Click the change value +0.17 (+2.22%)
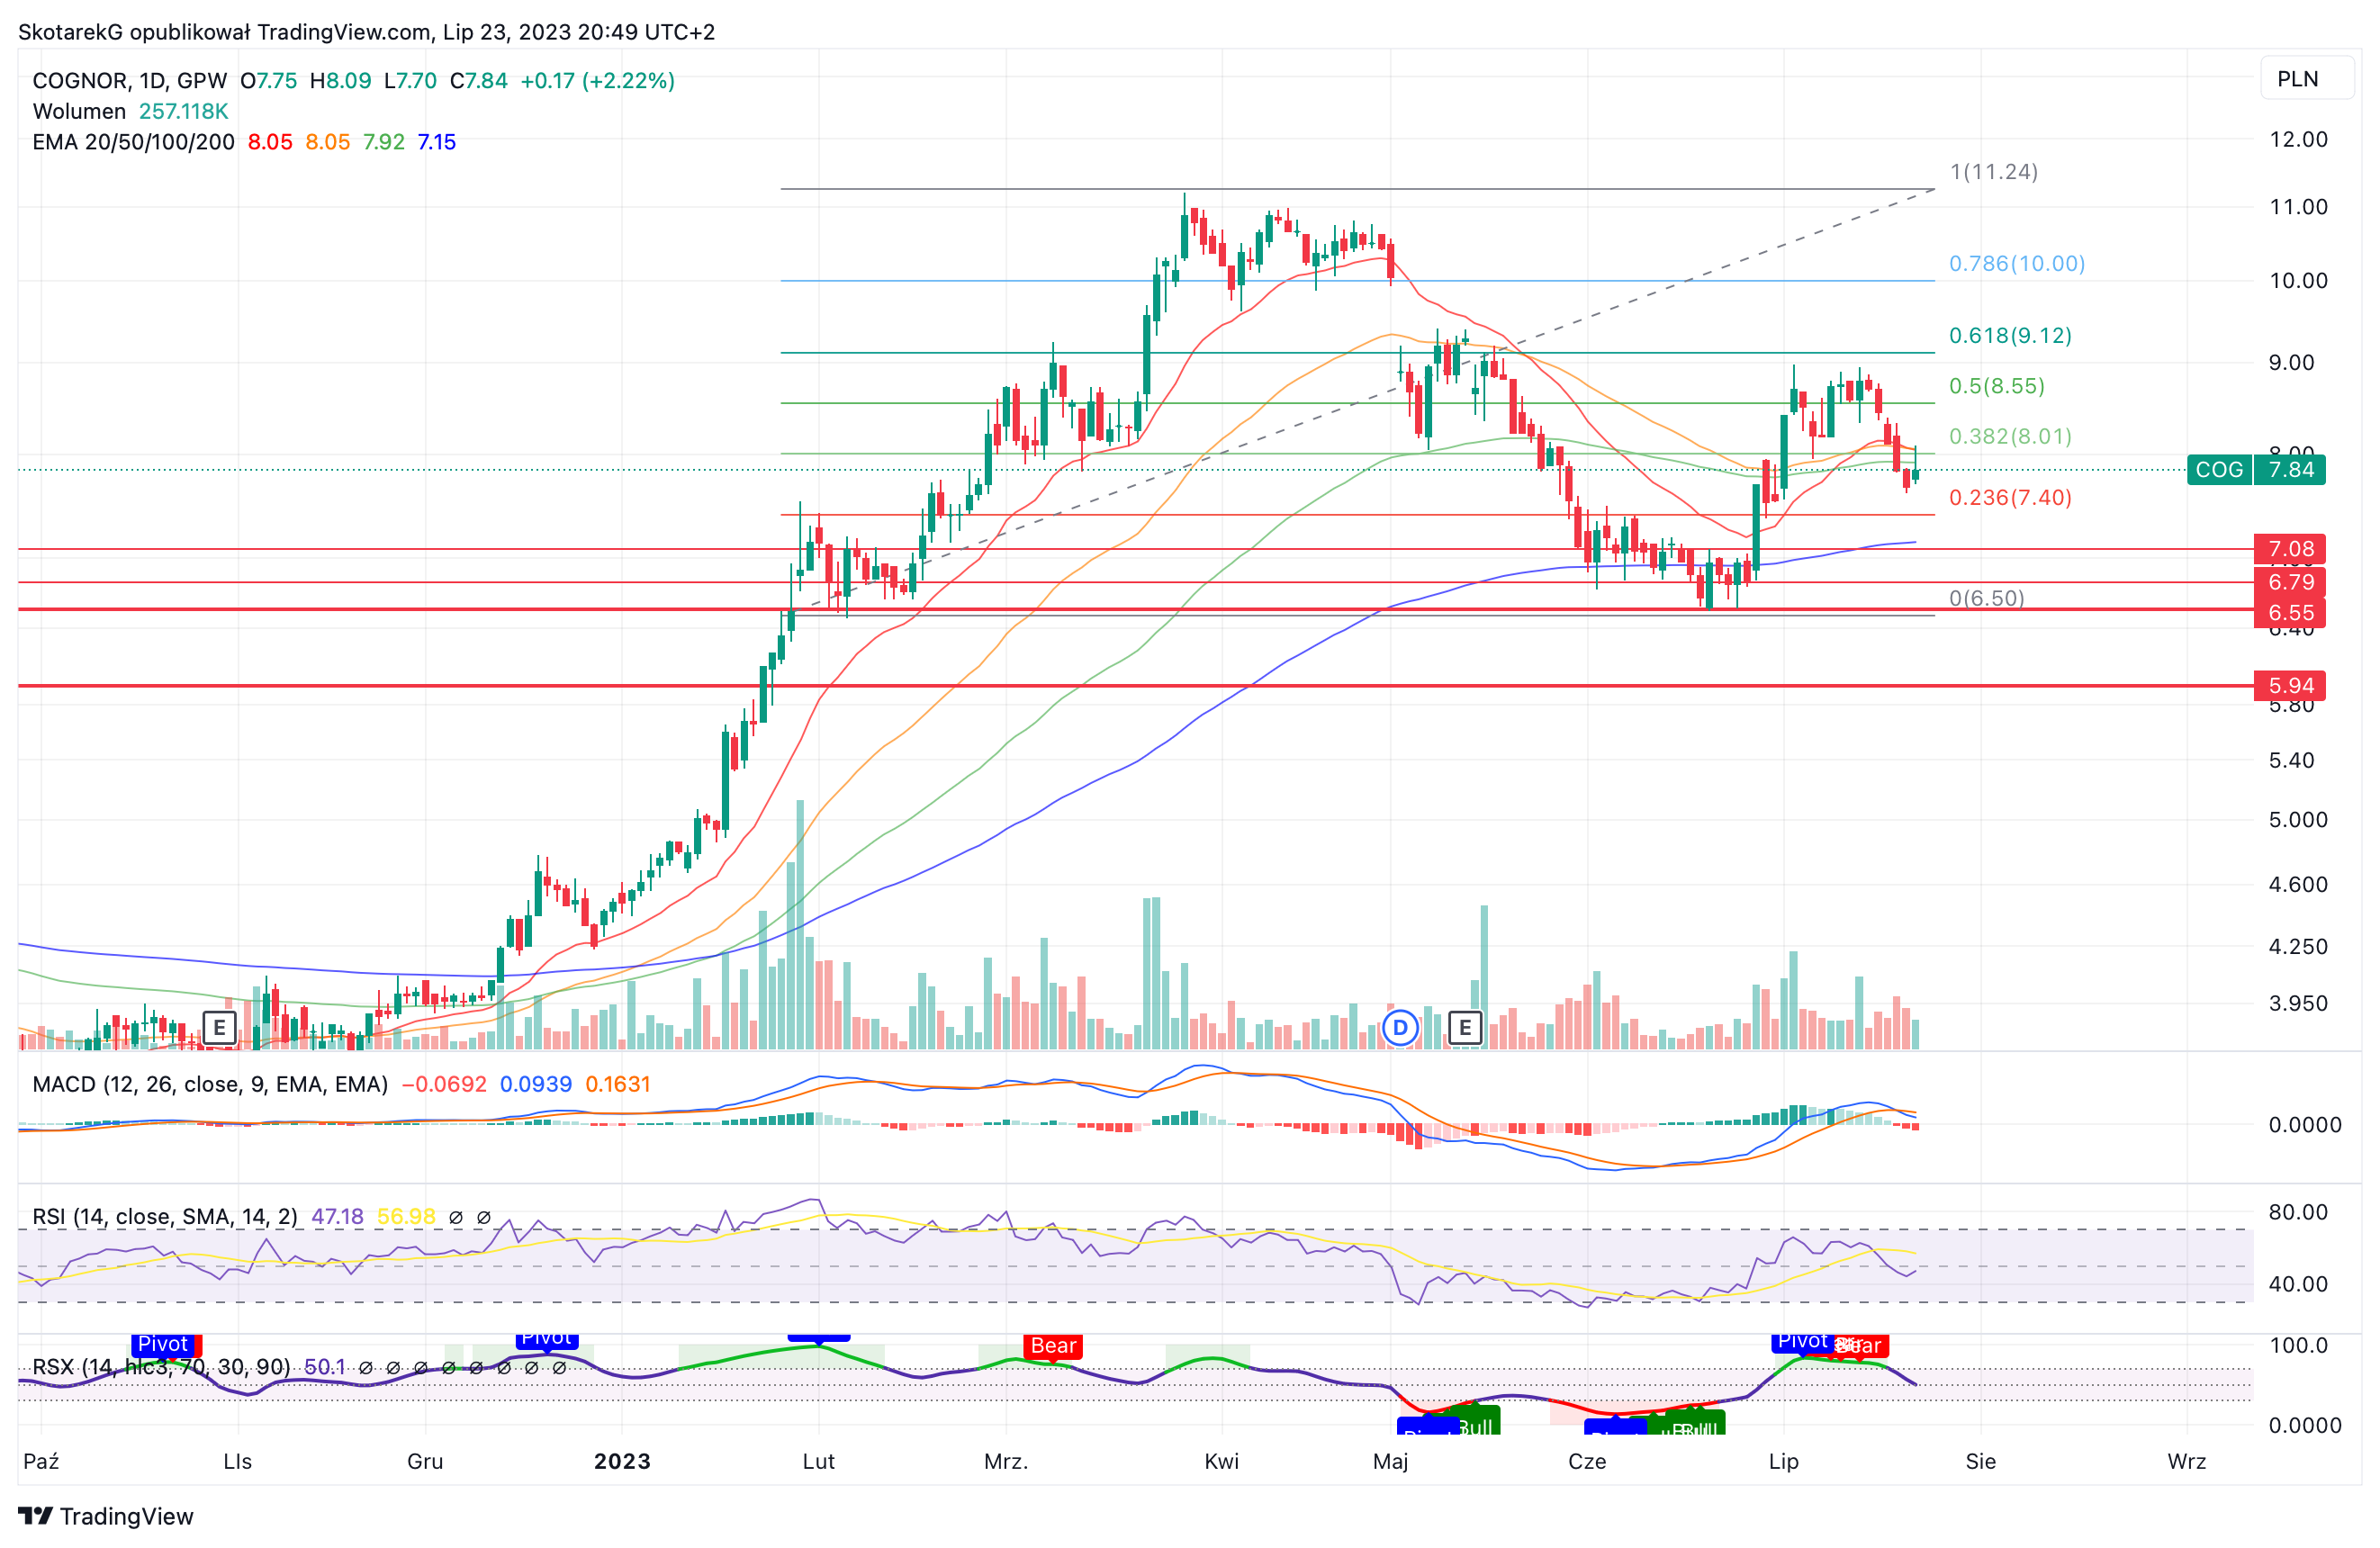 (598, 81)
